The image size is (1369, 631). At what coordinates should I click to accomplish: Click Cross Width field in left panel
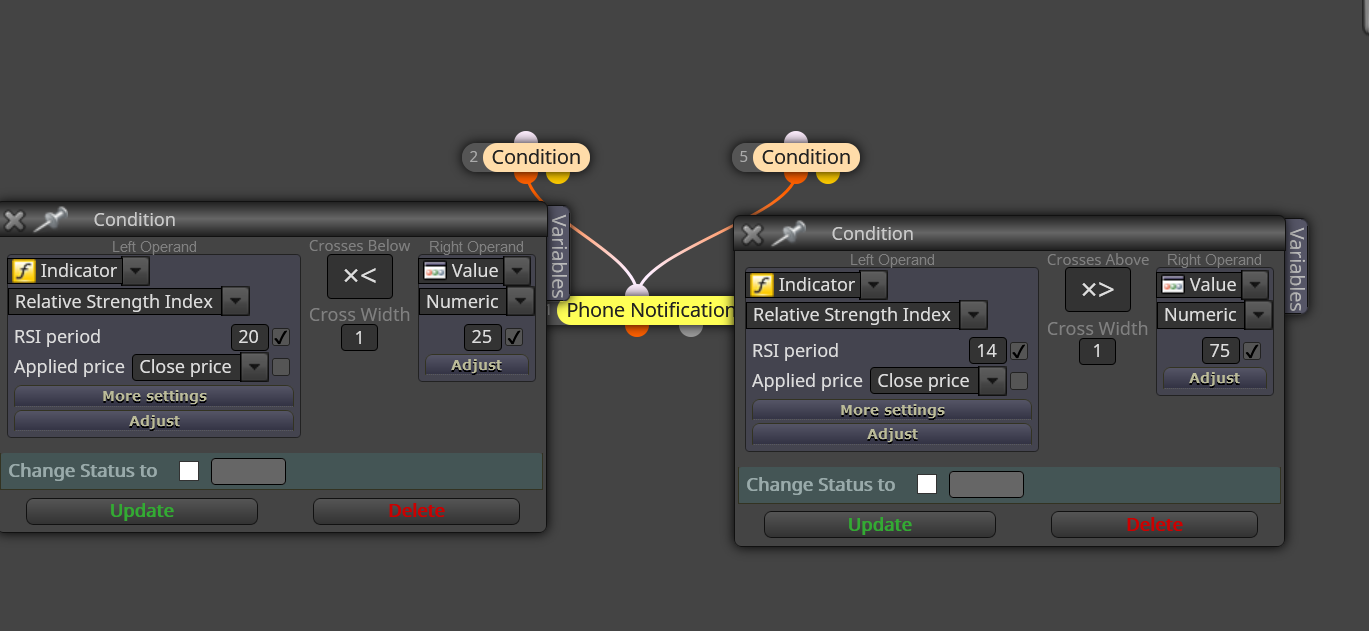point(359,338)
